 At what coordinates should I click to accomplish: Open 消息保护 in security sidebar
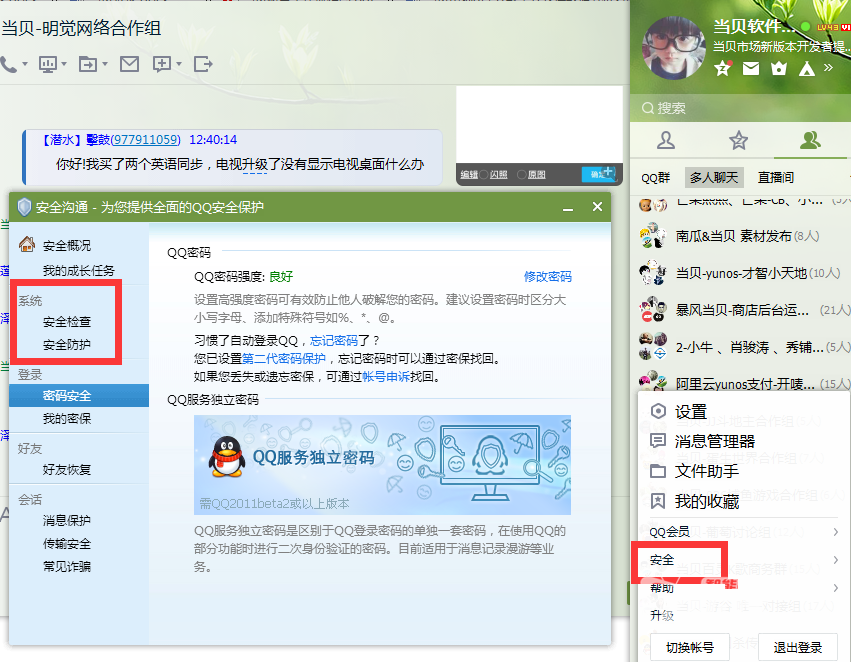67,520
